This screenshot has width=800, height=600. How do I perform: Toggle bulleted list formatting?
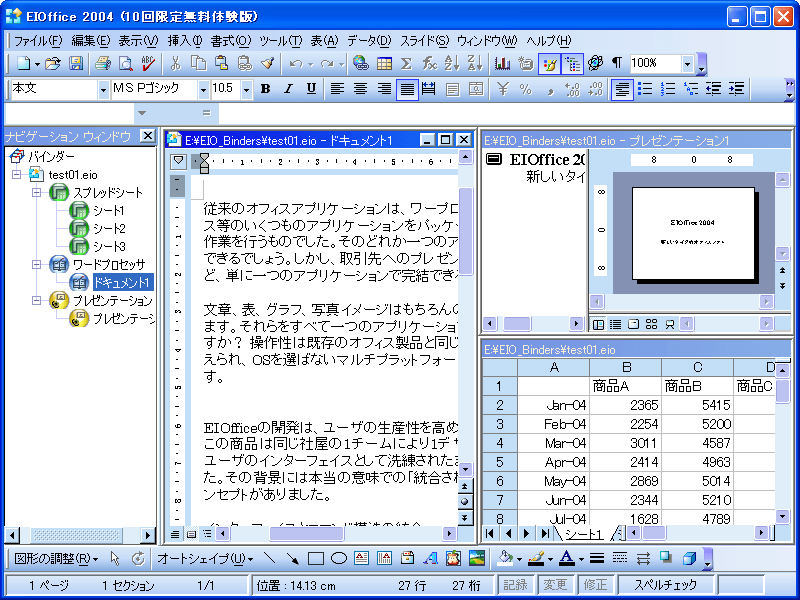tap(645, 89)
